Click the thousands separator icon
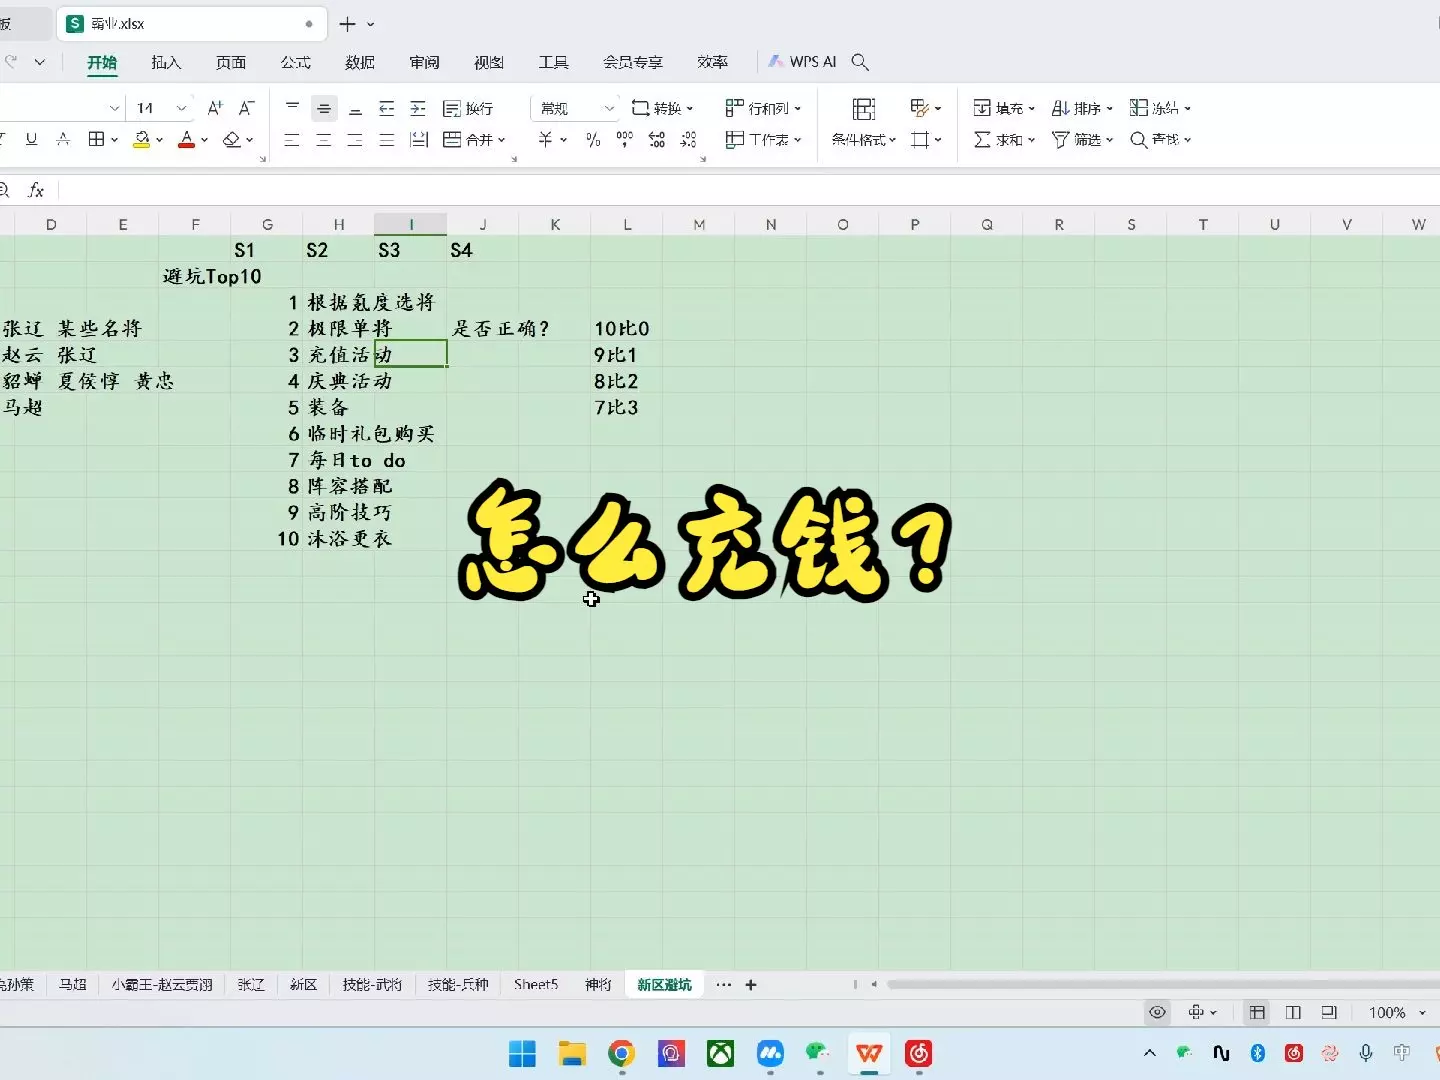Screen dimensions: 1440x1080 coord(625,140)
